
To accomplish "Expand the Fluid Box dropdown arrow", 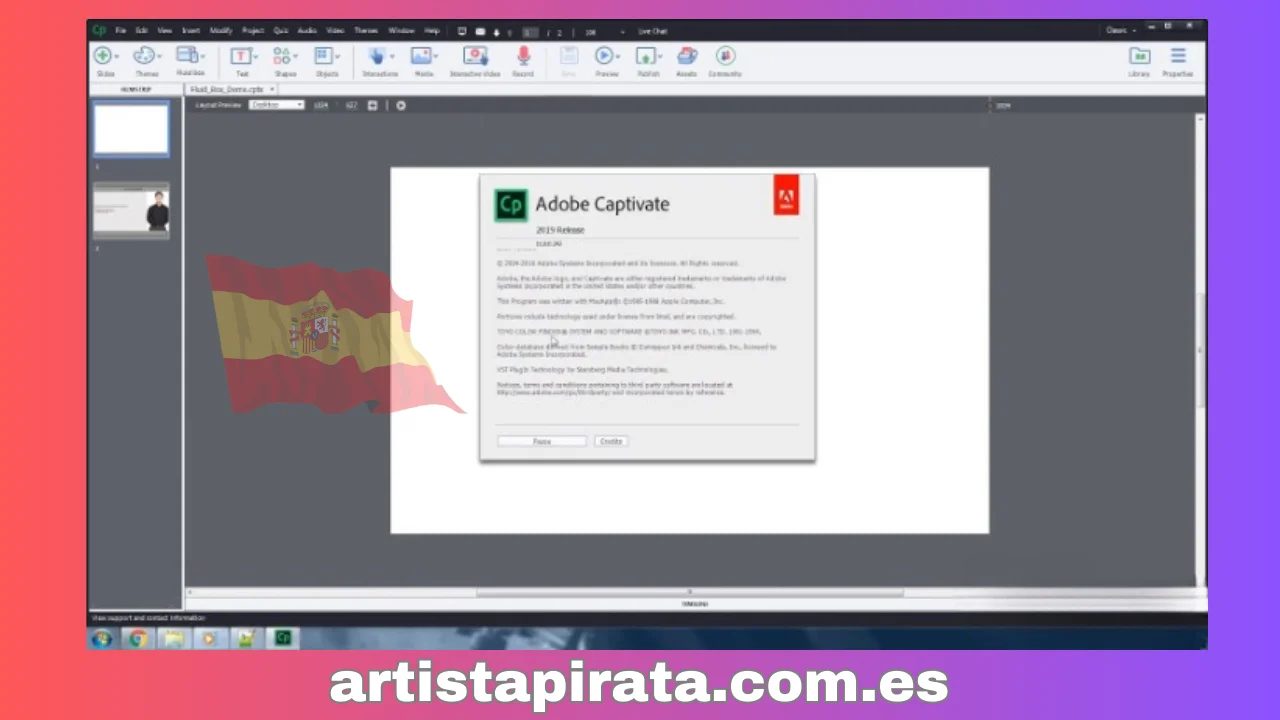I will (x=203, y=57).
